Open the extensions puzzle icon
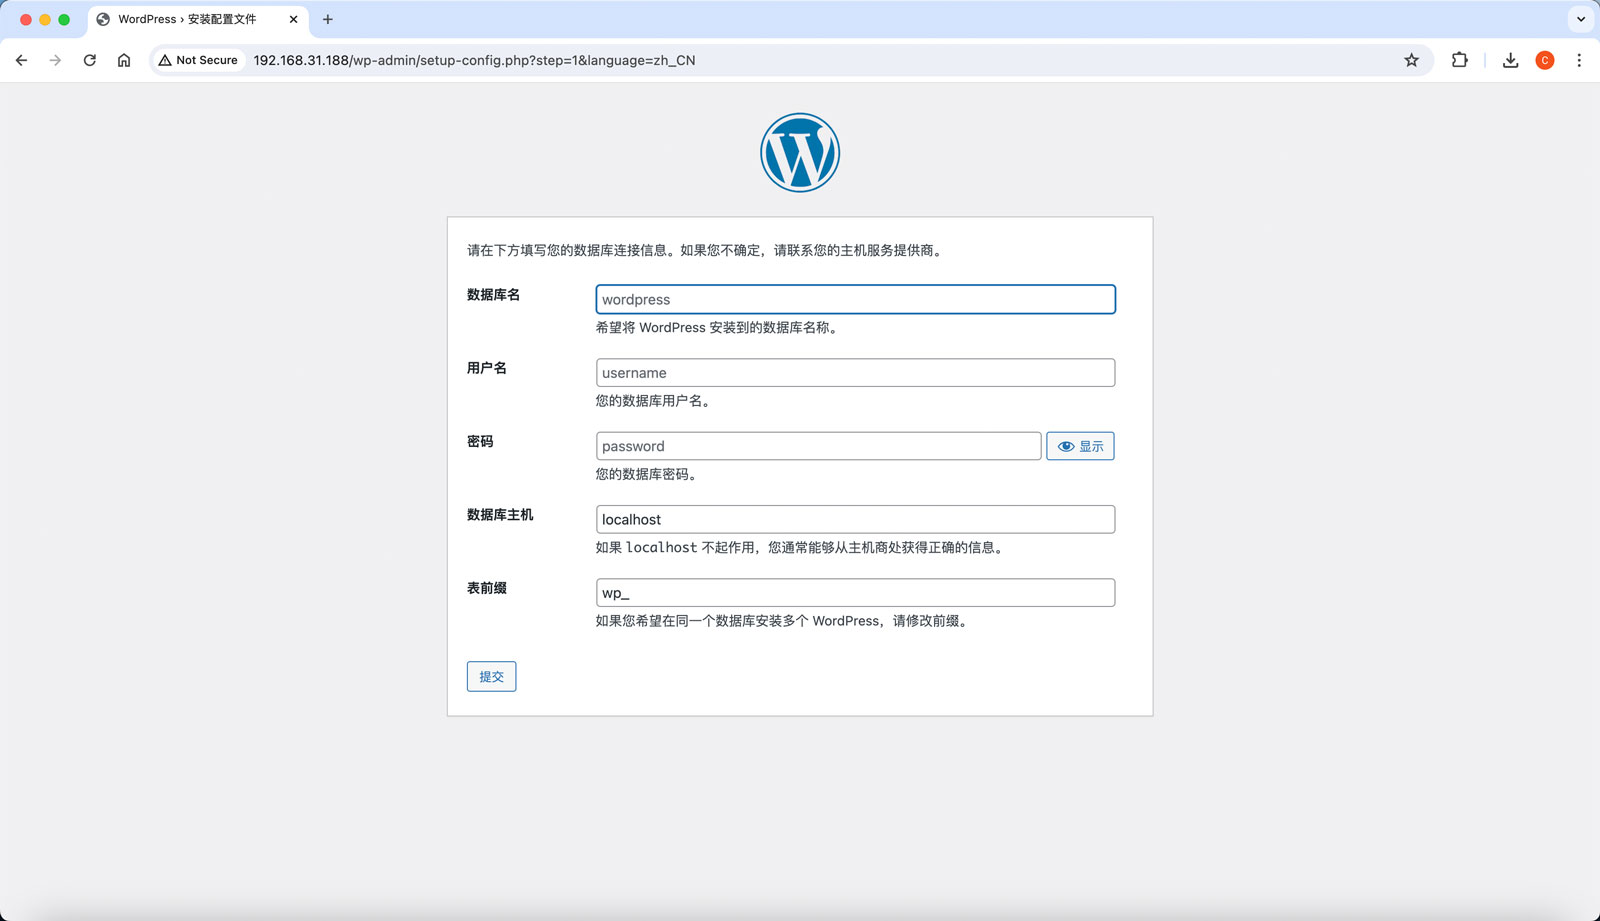 1459,60
